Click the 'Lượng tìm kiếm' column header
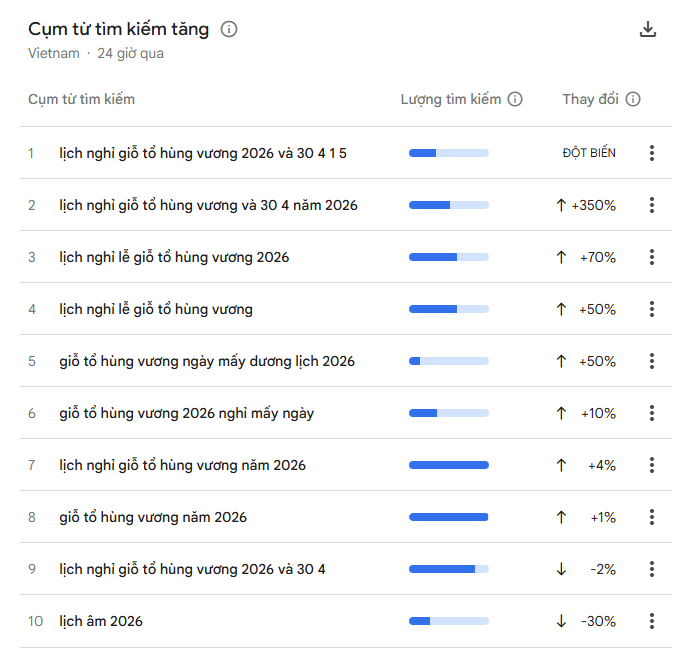Viewport: 677px width, 649px height. point(450,99)
